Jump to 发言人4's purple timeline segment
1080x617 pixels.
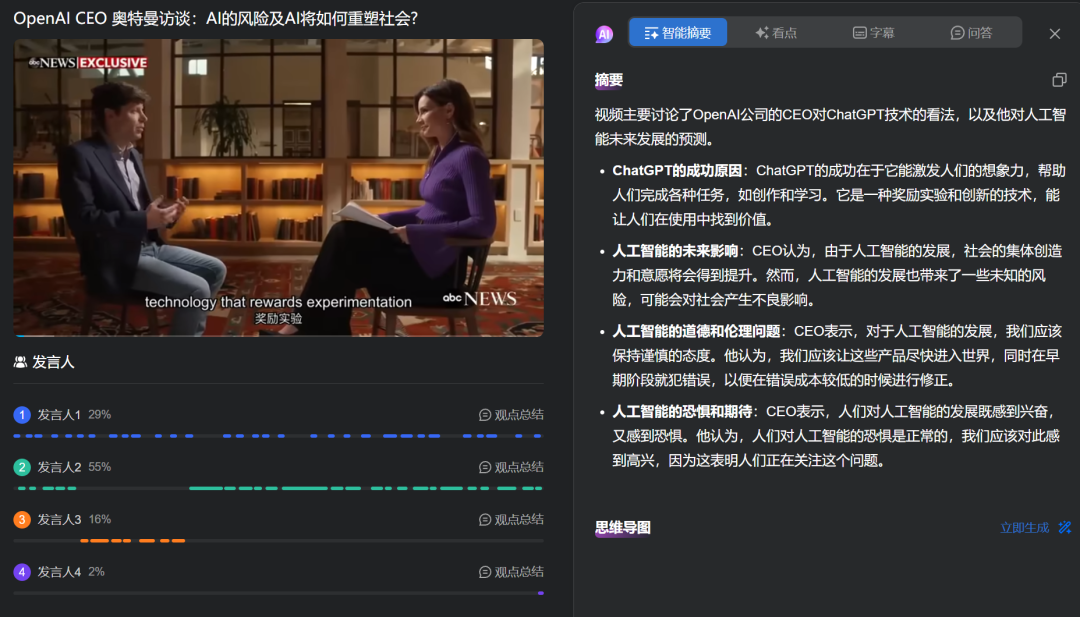(x=541, y=593)
